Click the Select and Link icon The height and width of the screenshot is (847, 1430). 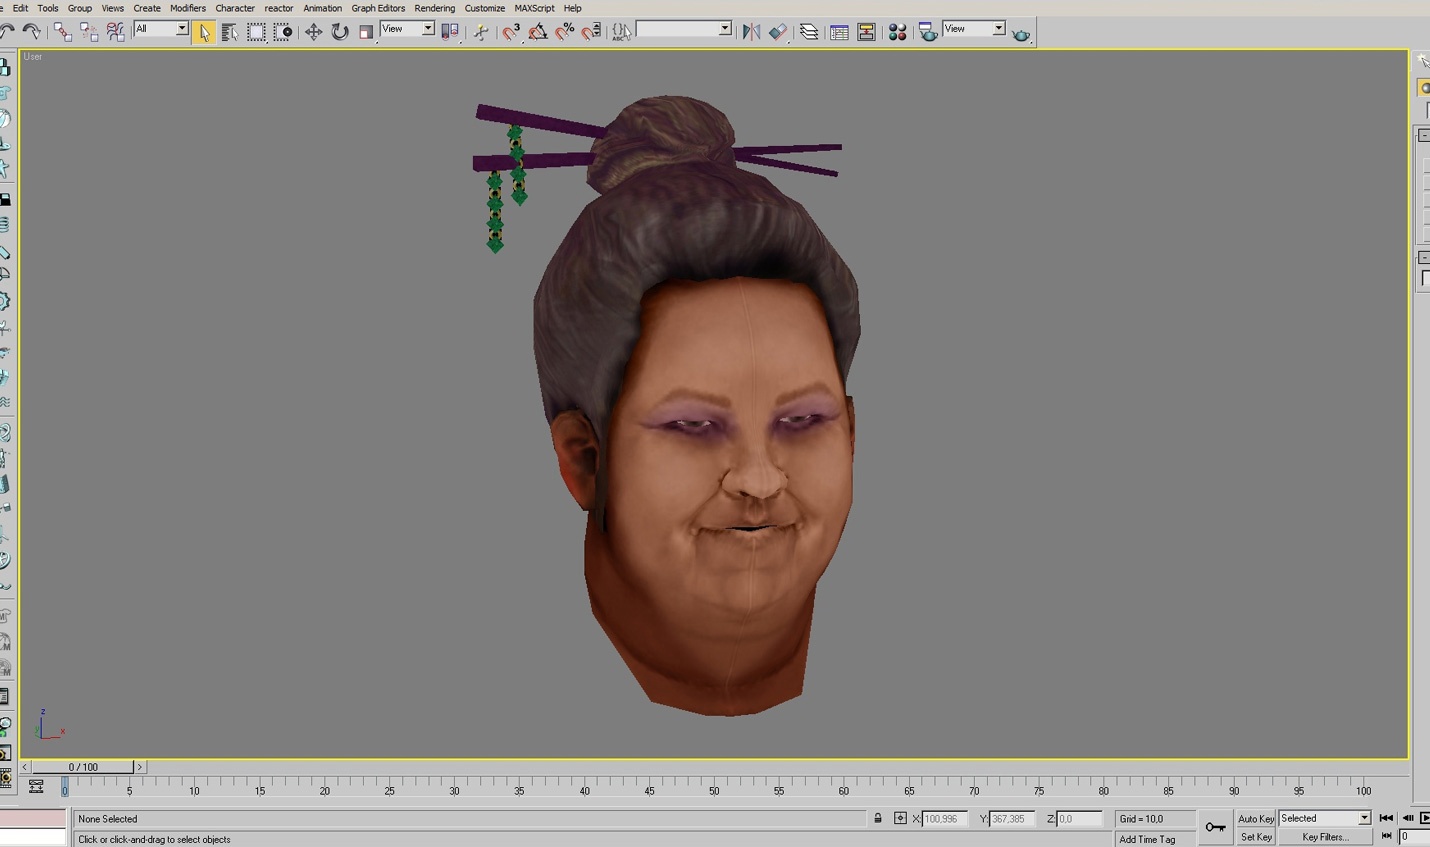coord(63,32)
